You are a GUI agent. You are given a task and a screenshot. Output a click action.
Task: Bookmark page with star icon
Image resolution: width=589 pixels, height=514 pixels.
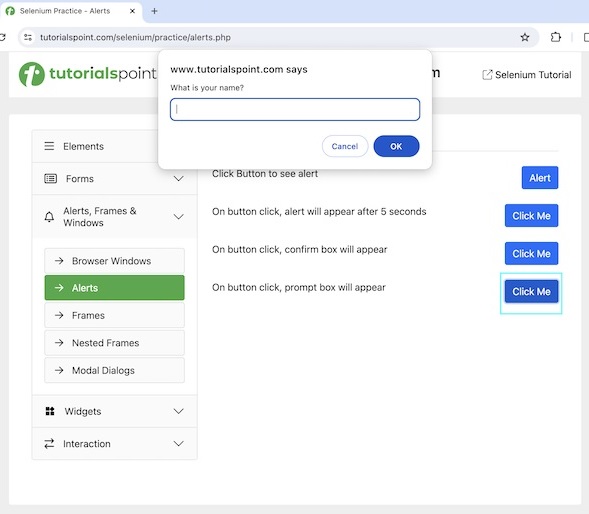525,37
